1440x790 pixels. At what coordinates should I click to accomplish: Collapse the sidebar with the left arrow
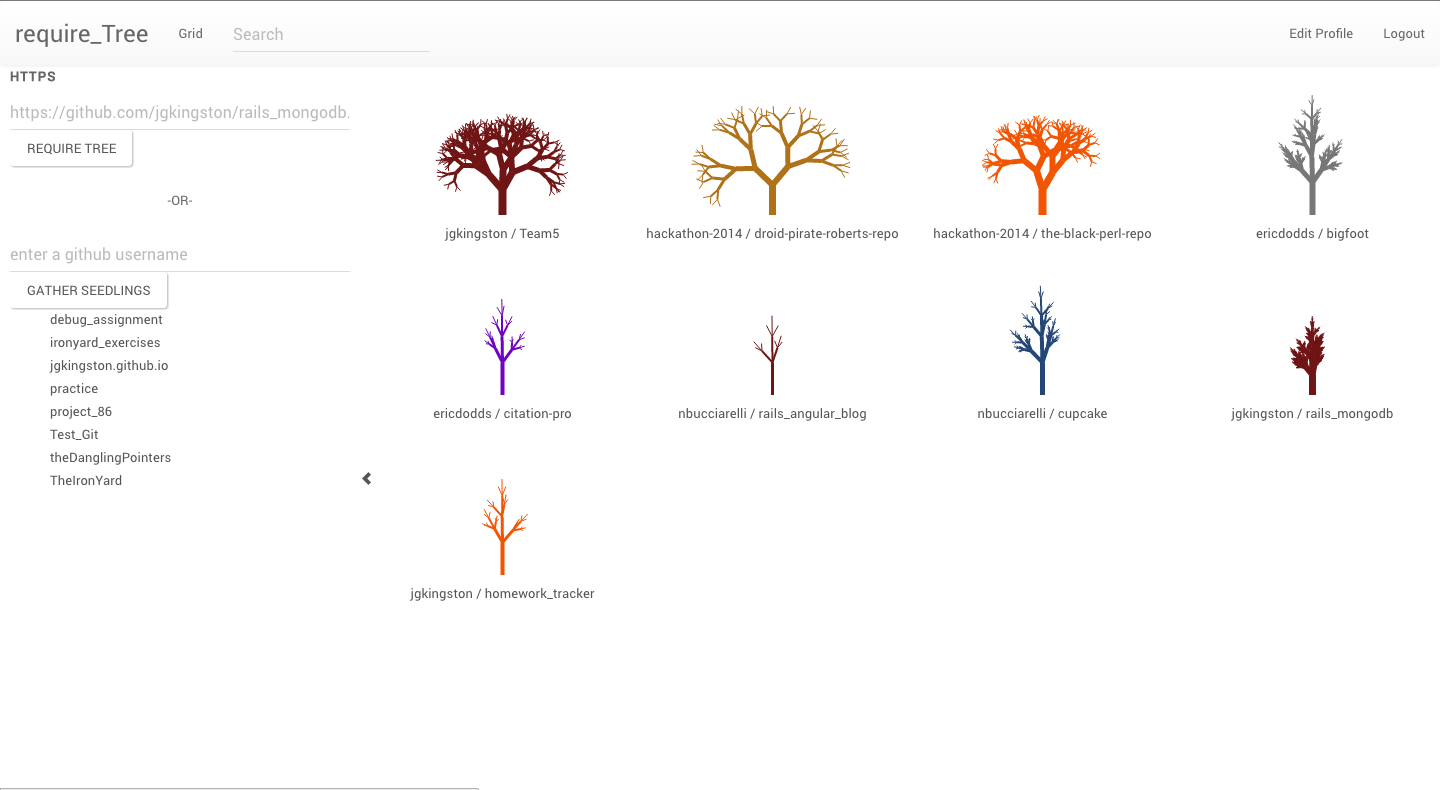367,479
